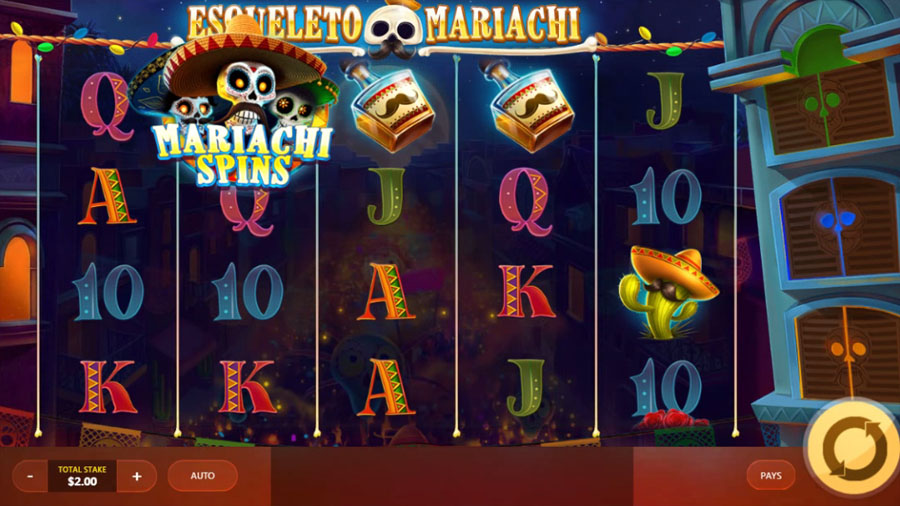Click the tequila bottle on fourth reel
Viewport: 900px width, 506px height.
point(529,107)
